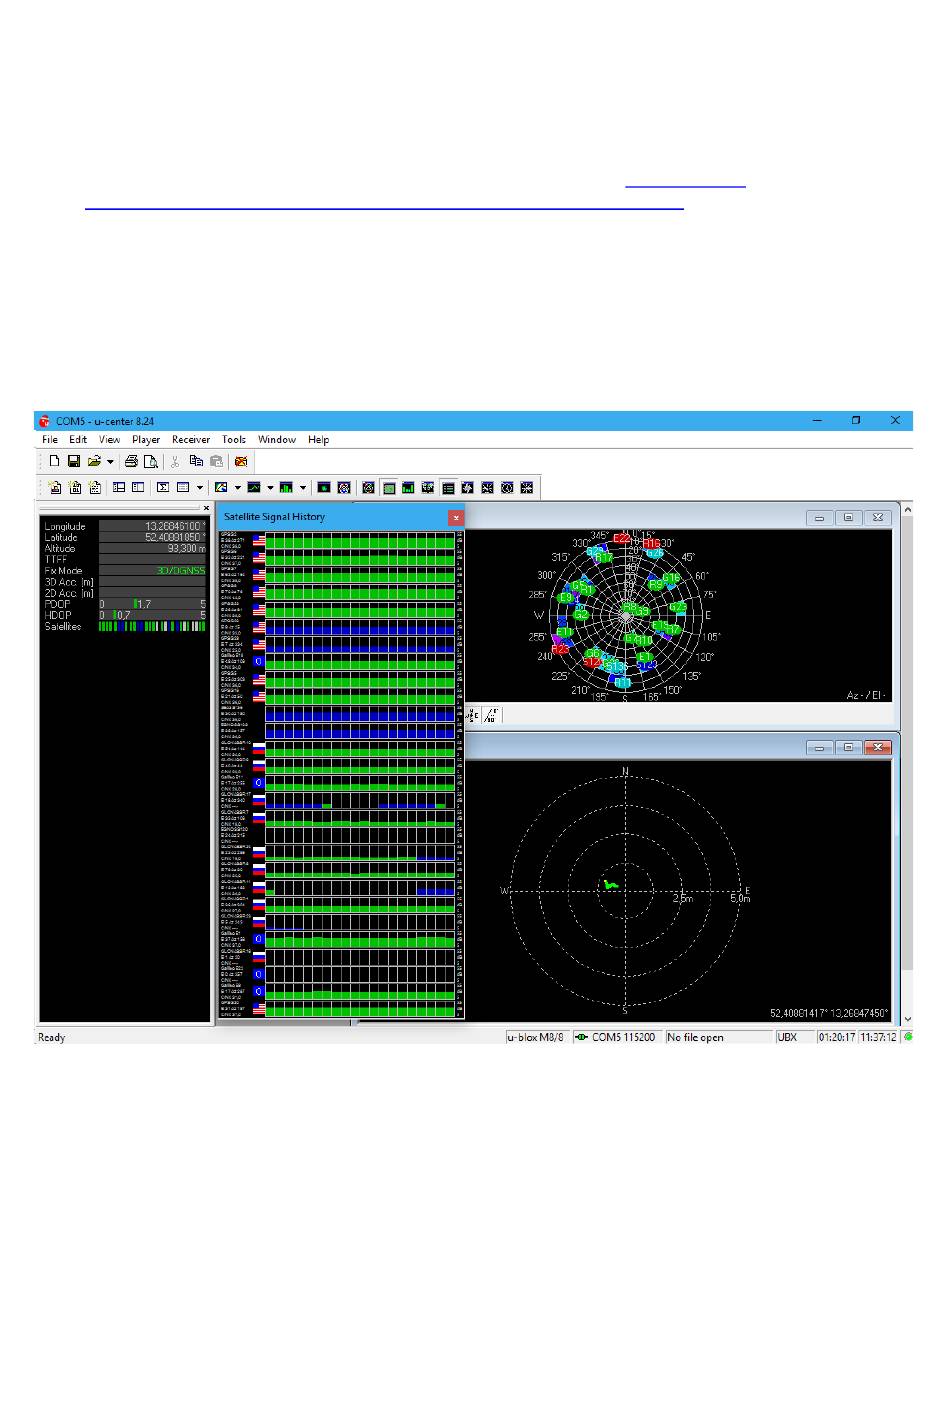
Task: Toggle the pressed green panel toolbar button
Action: pyautogui.click(x=388, y=488)
